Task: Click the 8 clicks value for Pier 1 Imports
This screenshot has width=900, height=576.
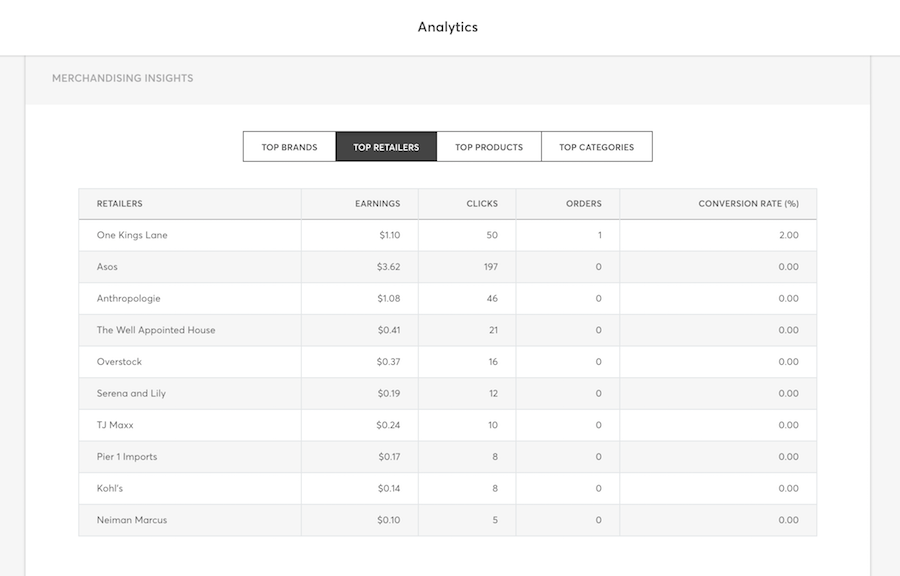Action: click(x=495, y=457)
